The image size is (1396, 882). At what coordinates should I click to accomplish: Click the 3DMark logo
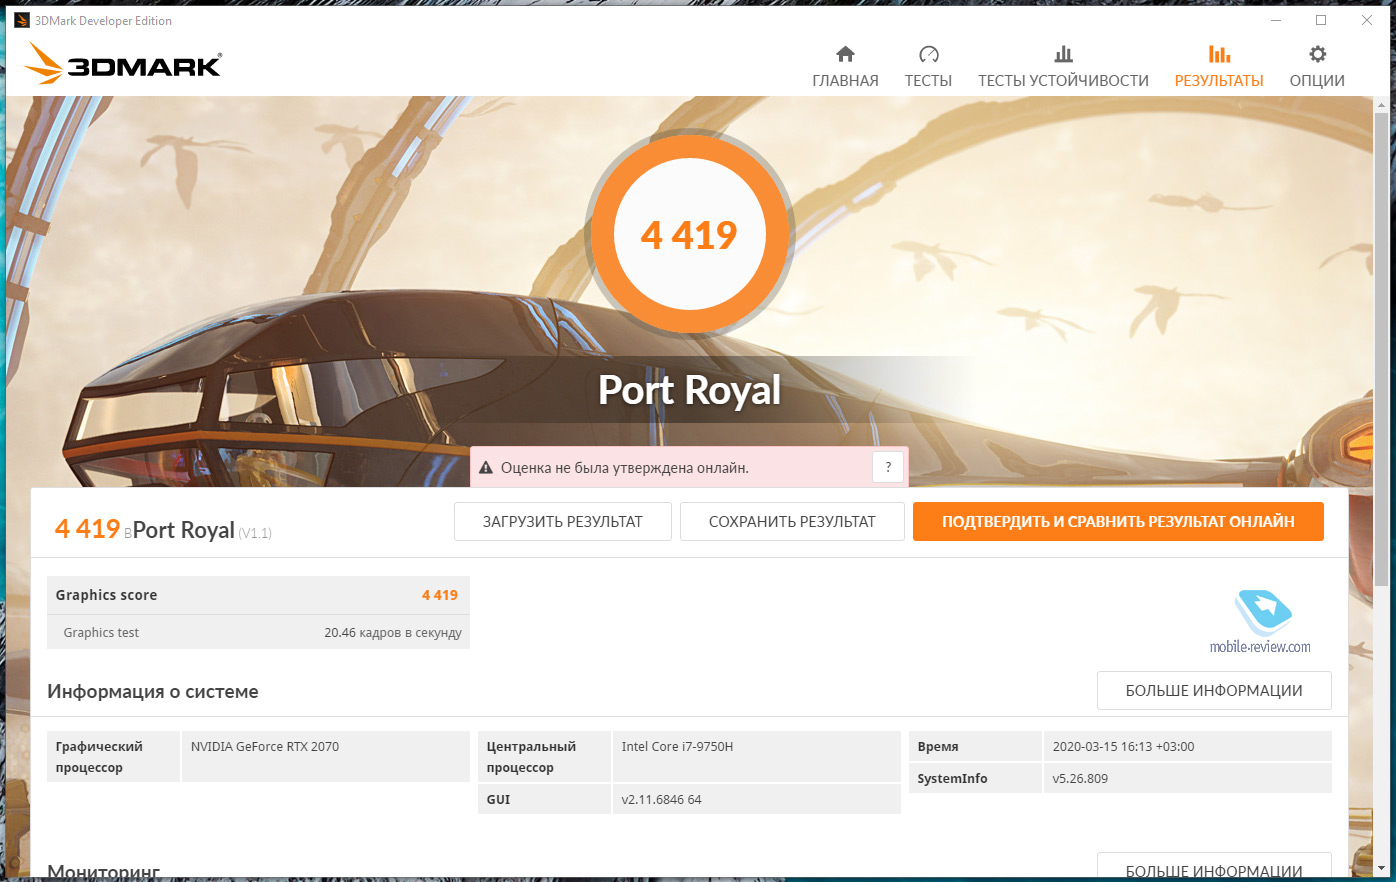click(123, 63)
